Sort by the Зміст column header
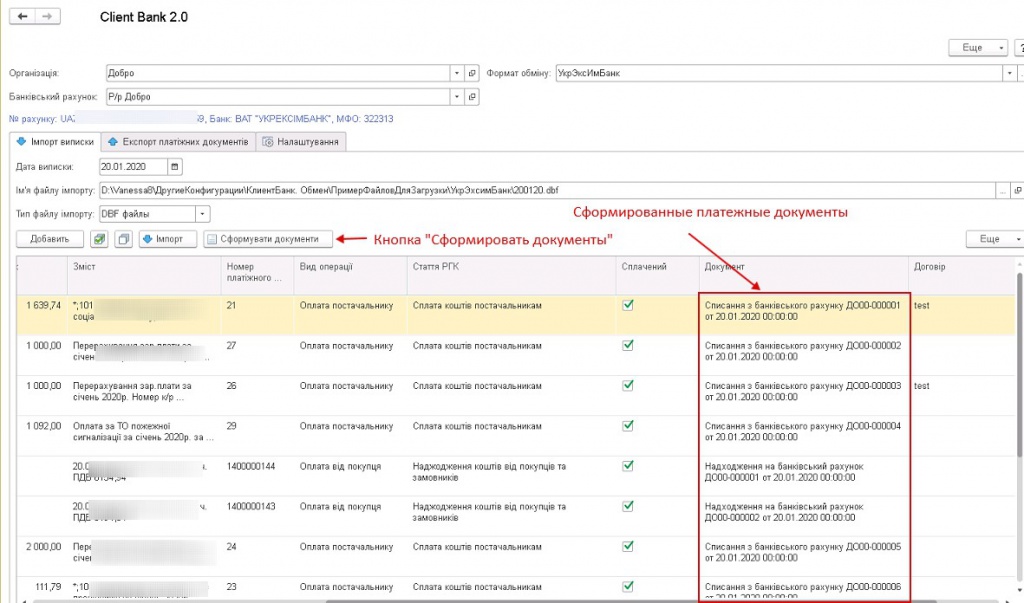The image size is (1024, 603). [144, 275]
